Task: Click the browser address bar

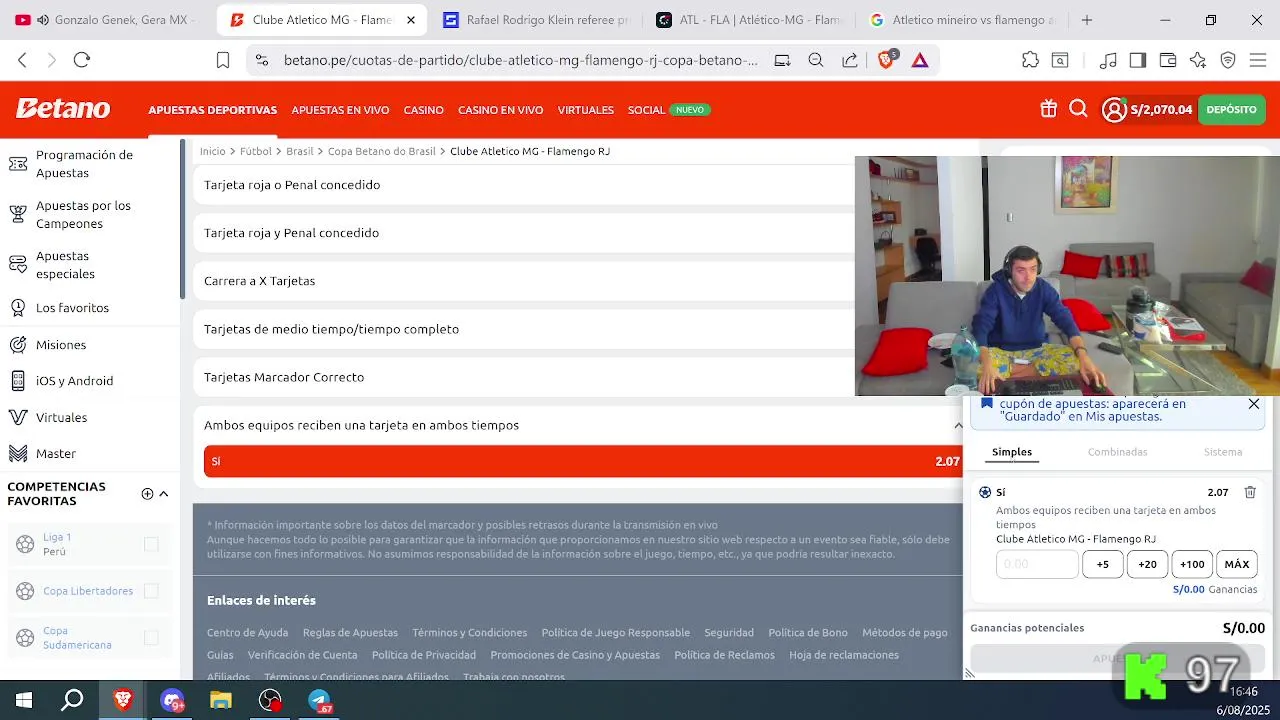Action: pos(520,60)
